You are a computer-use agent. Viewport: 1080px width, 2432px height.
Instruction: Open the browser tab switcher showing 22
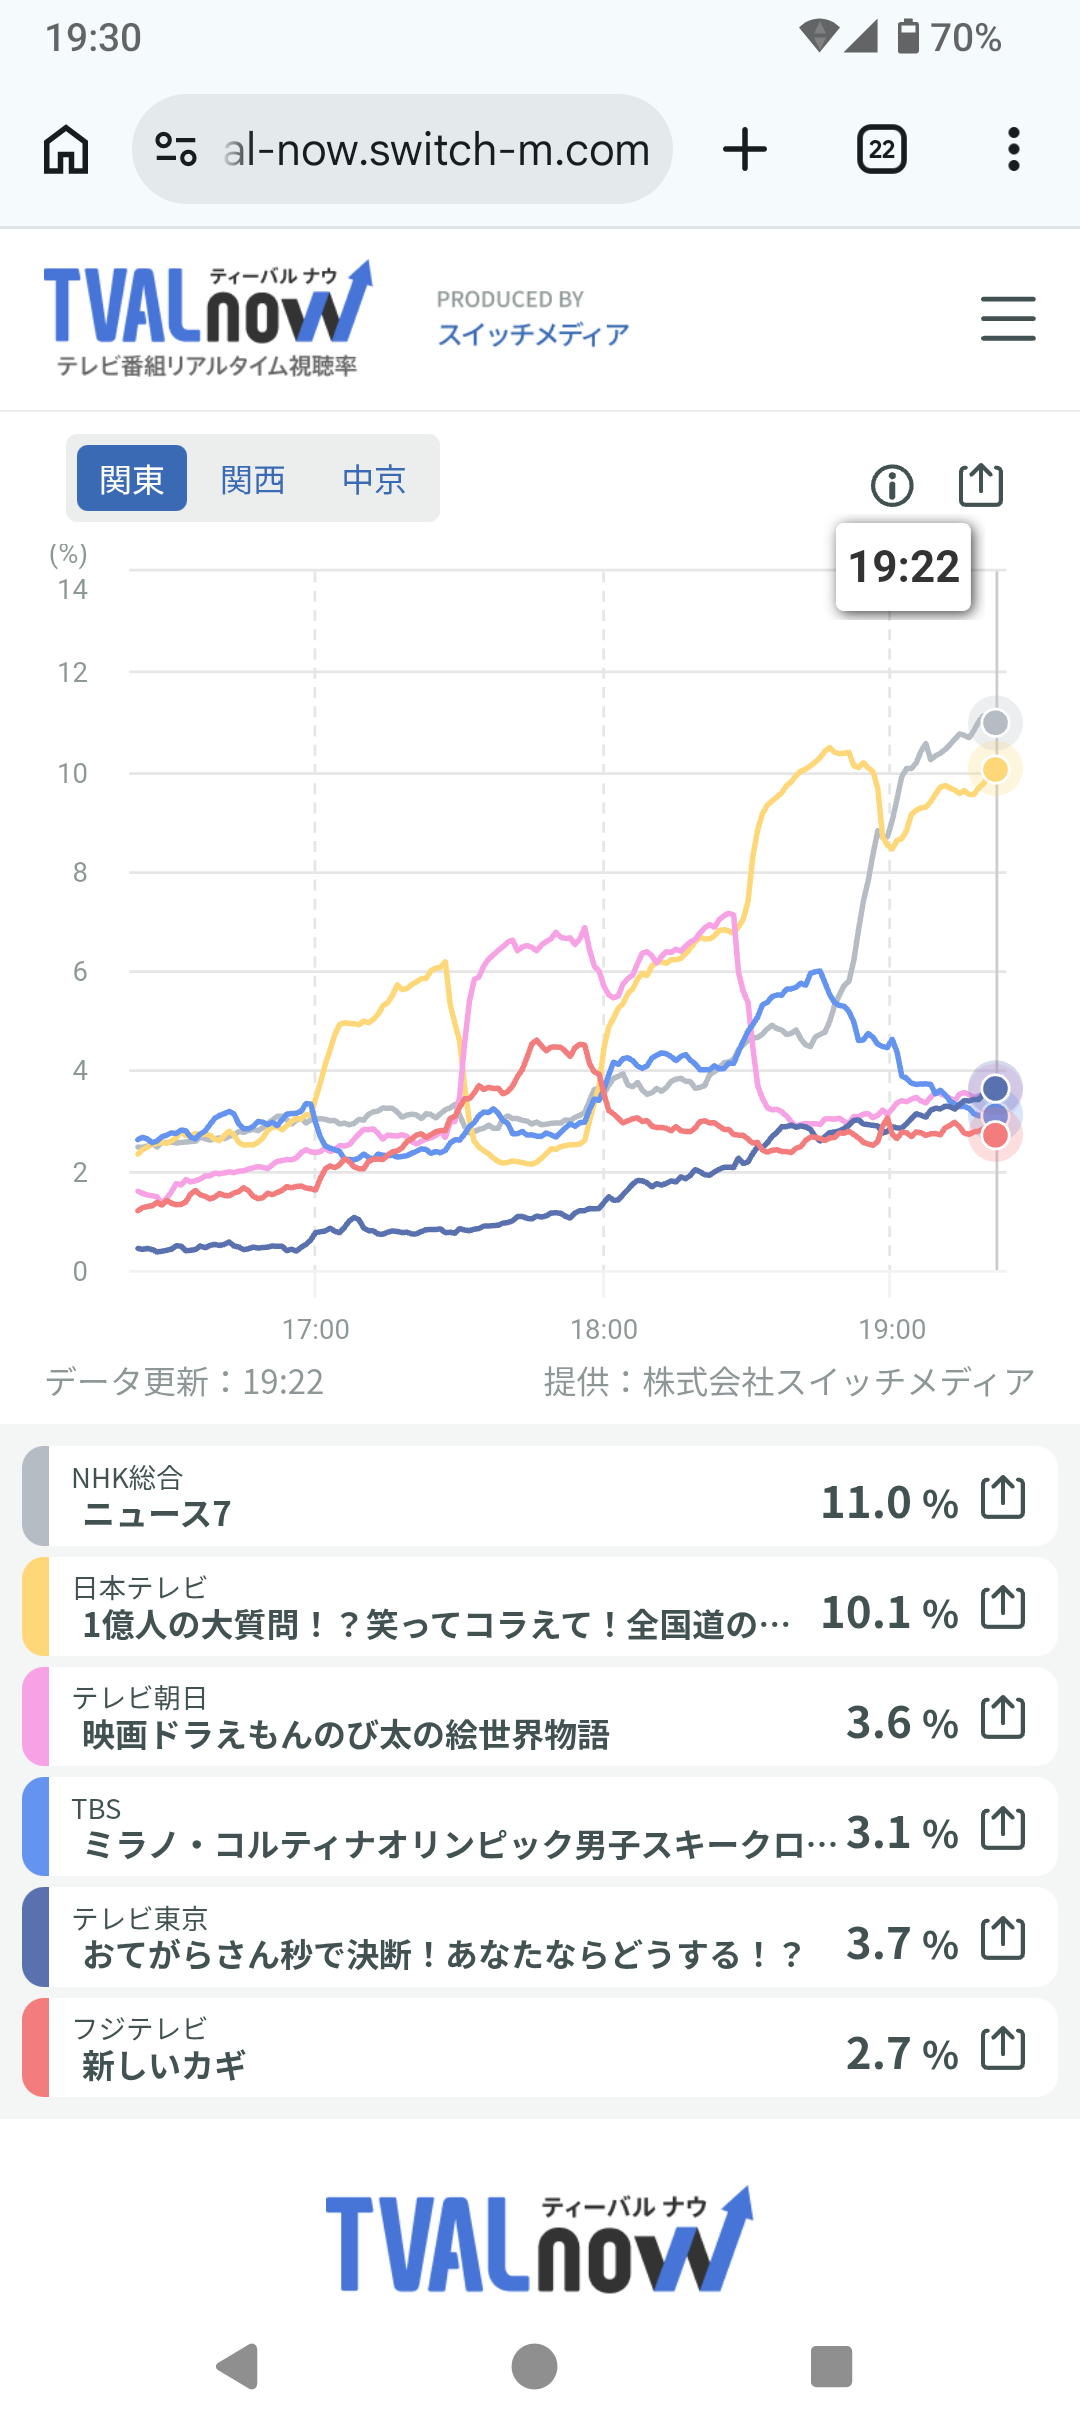pyautogui.click(x=881, y=150)
